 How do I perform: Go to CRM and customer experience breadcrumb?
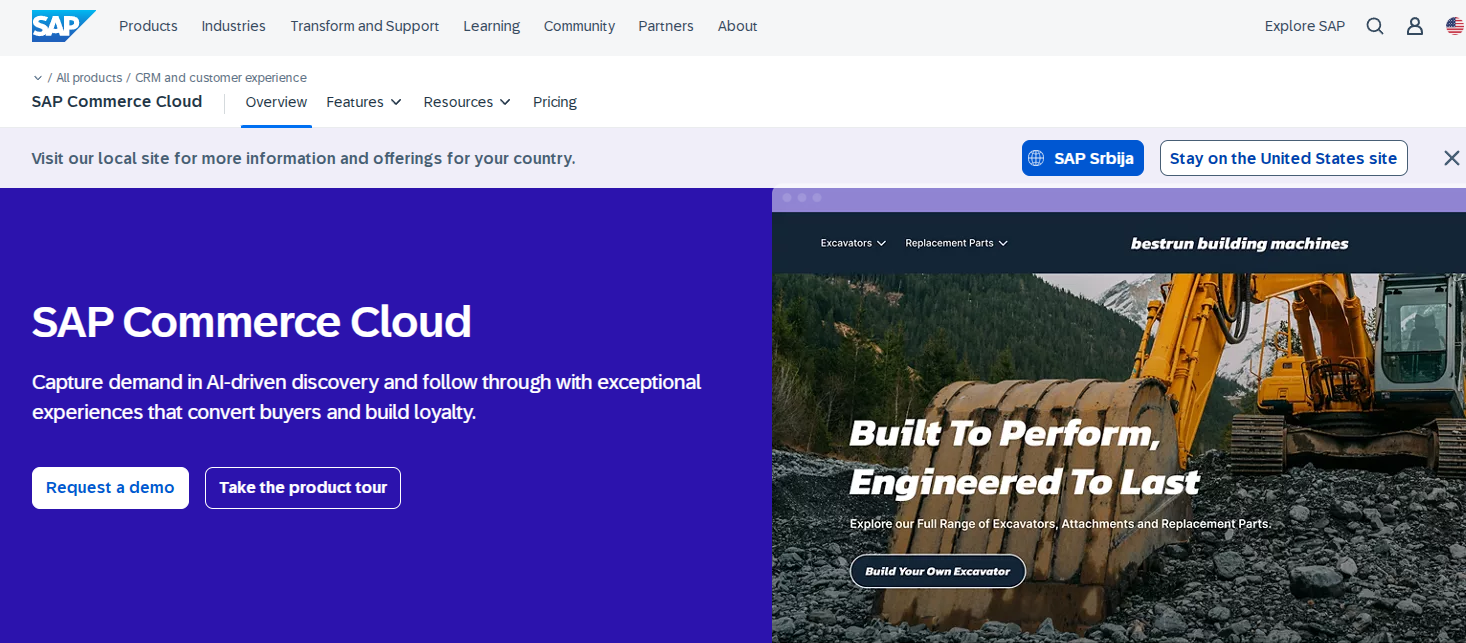click(x=221, y=78)
